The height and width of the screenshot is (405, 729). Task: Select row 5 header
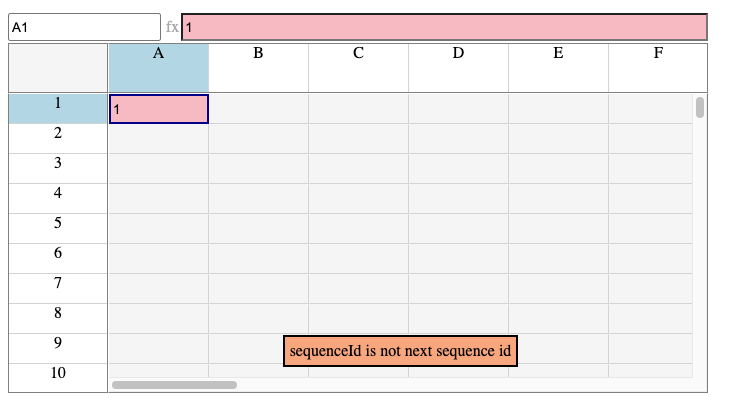point(58,228)
